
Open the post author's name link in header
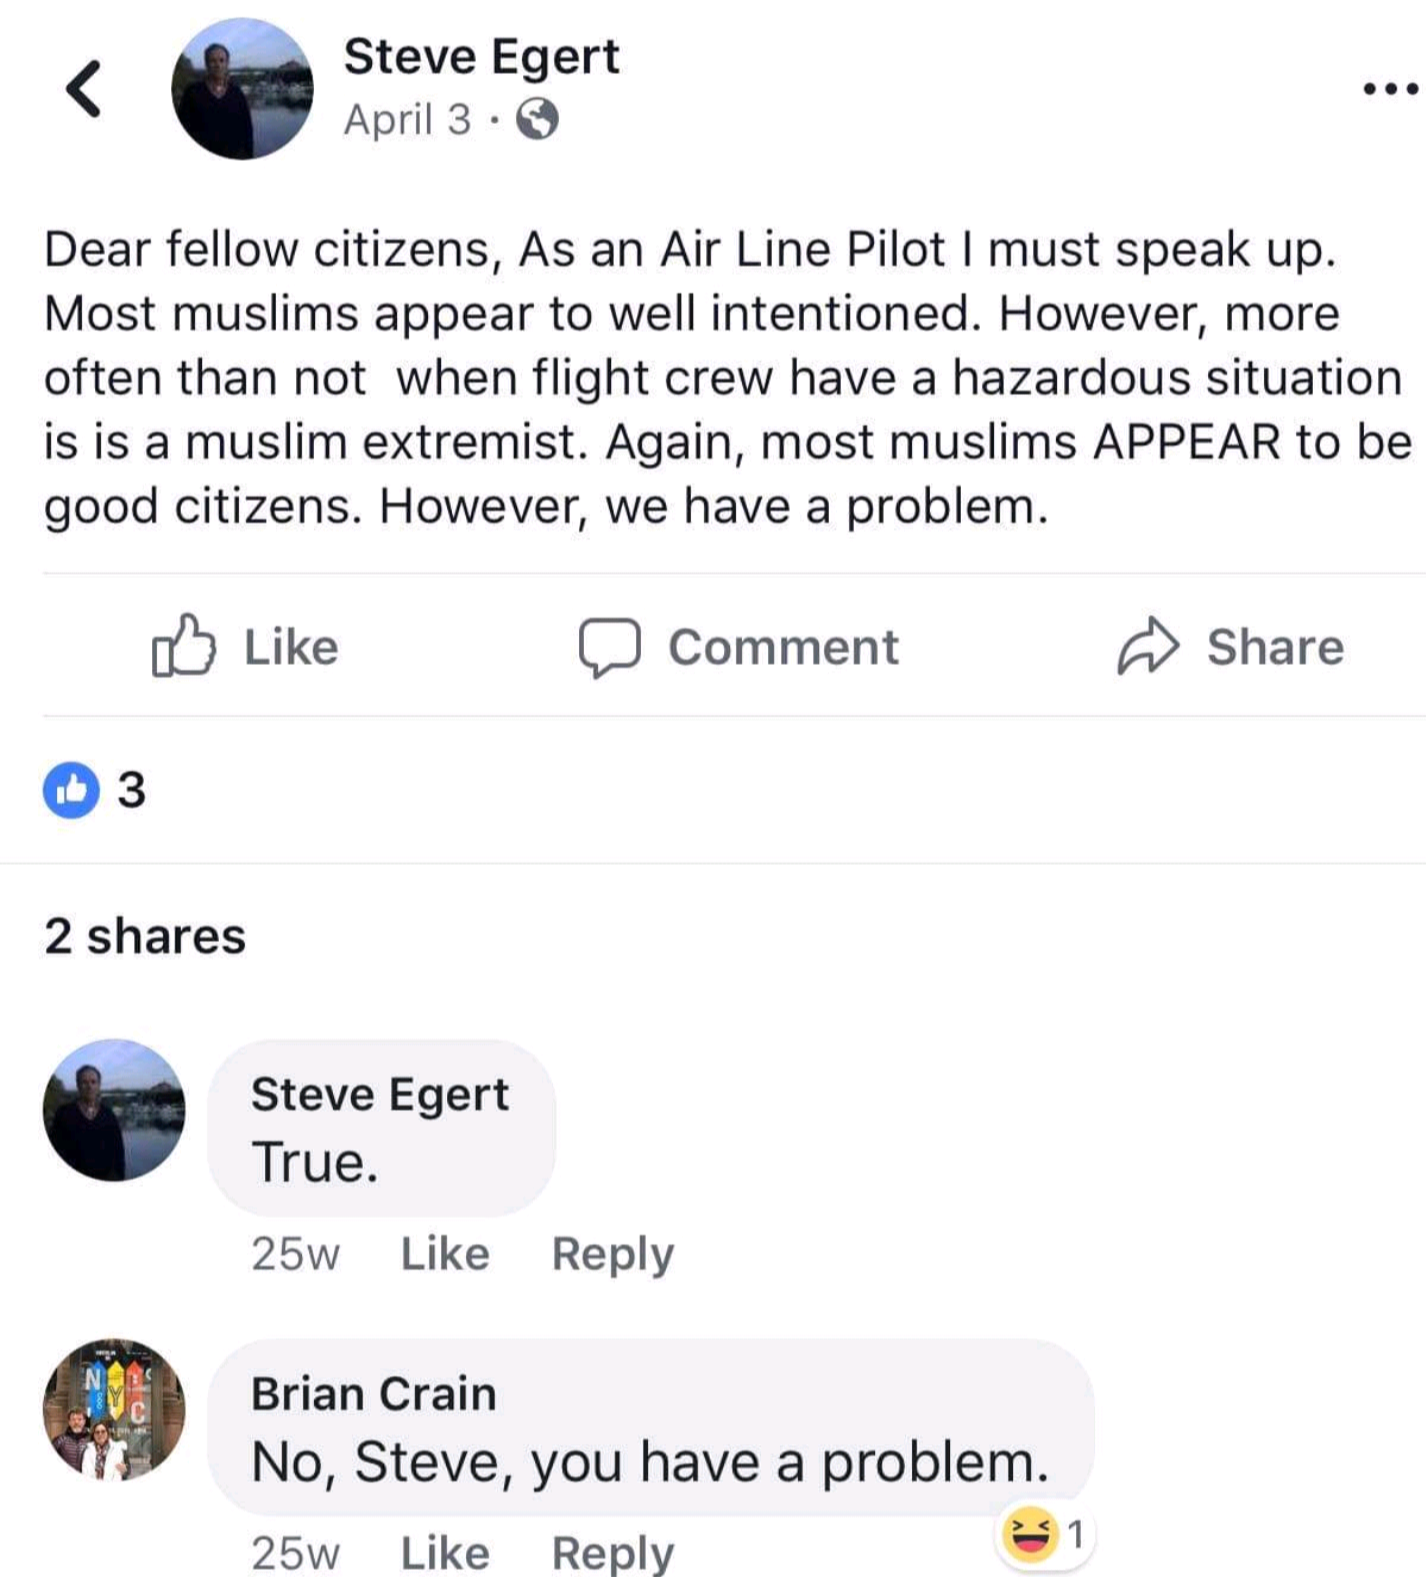pyautogui.click(x=481, y=57)
